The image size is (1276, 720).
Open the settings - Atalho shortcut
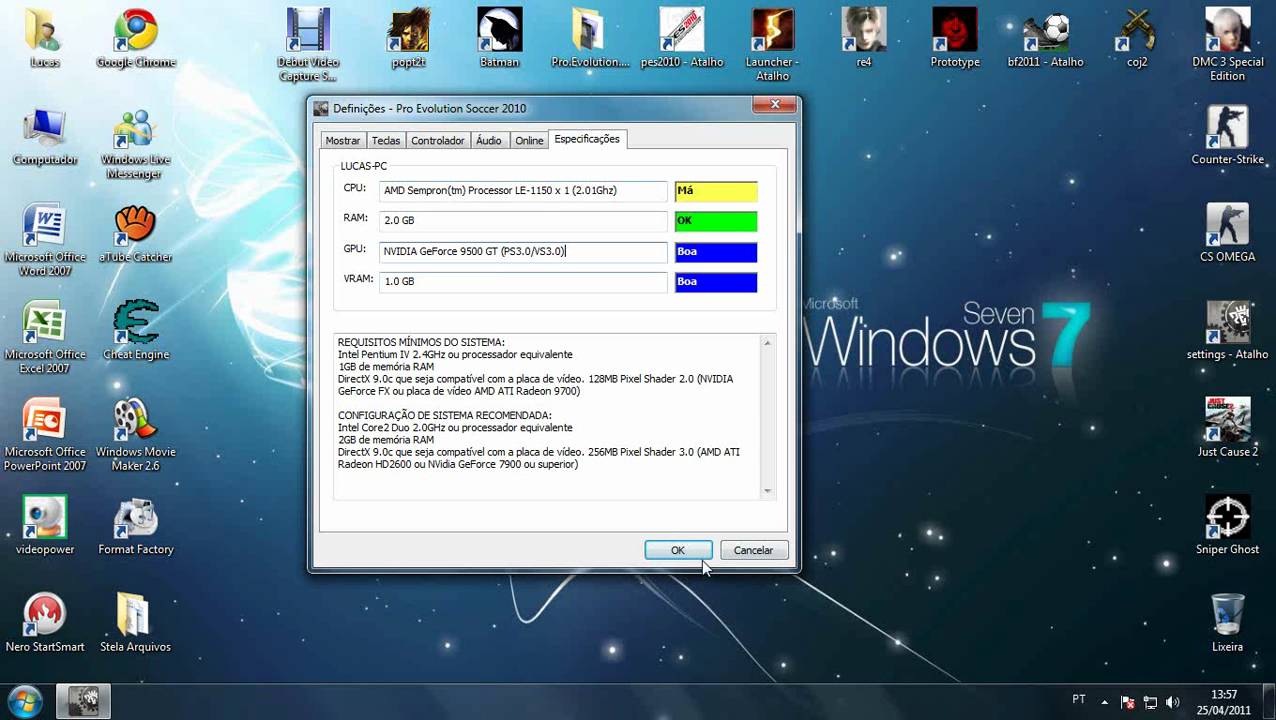tap(1227, 330)
